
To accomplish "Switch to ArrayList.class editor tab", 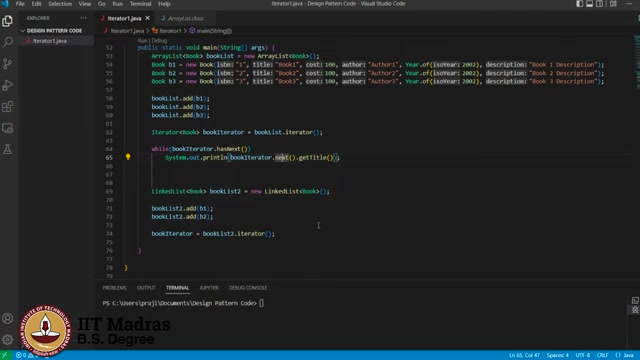I will [185, 18].
